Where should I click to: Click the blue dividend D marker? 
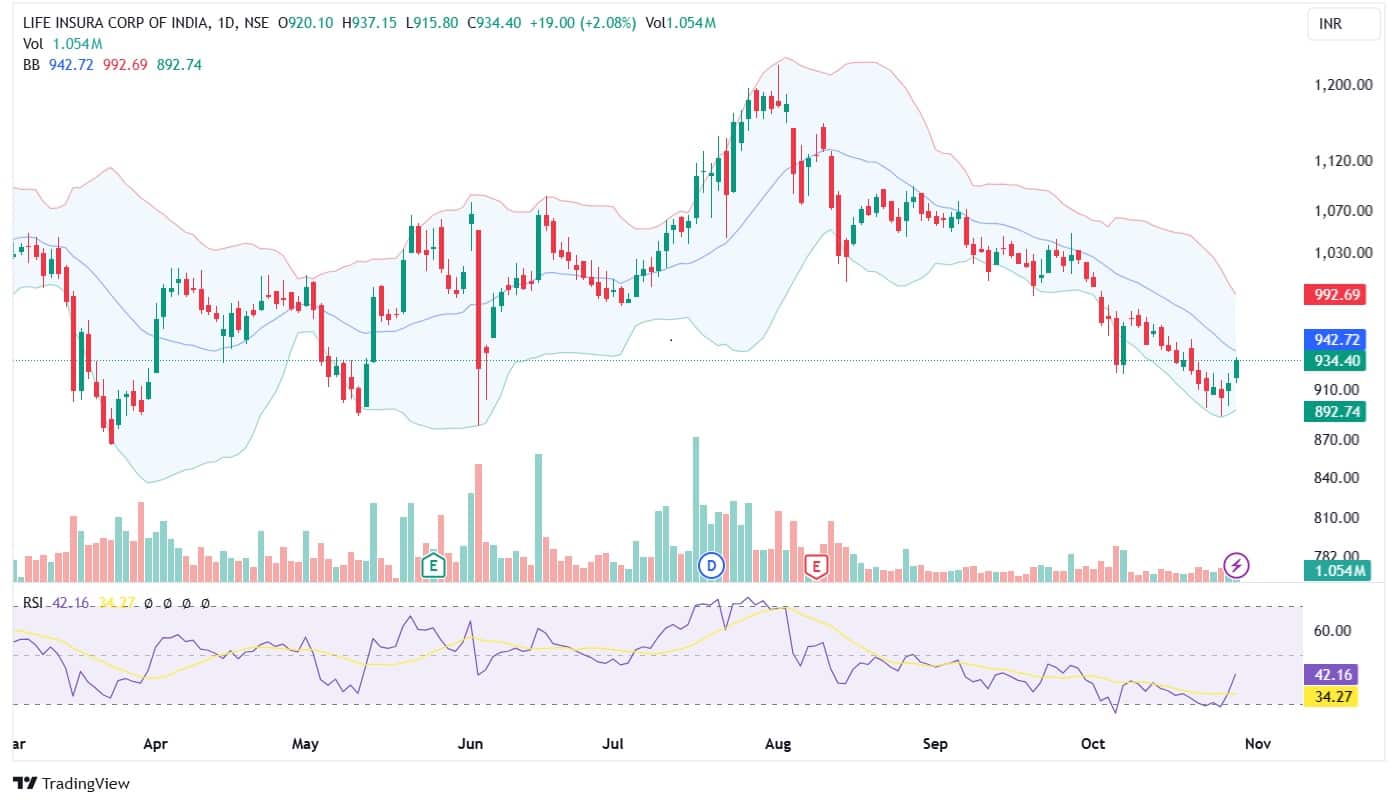(x=711, y=566)
